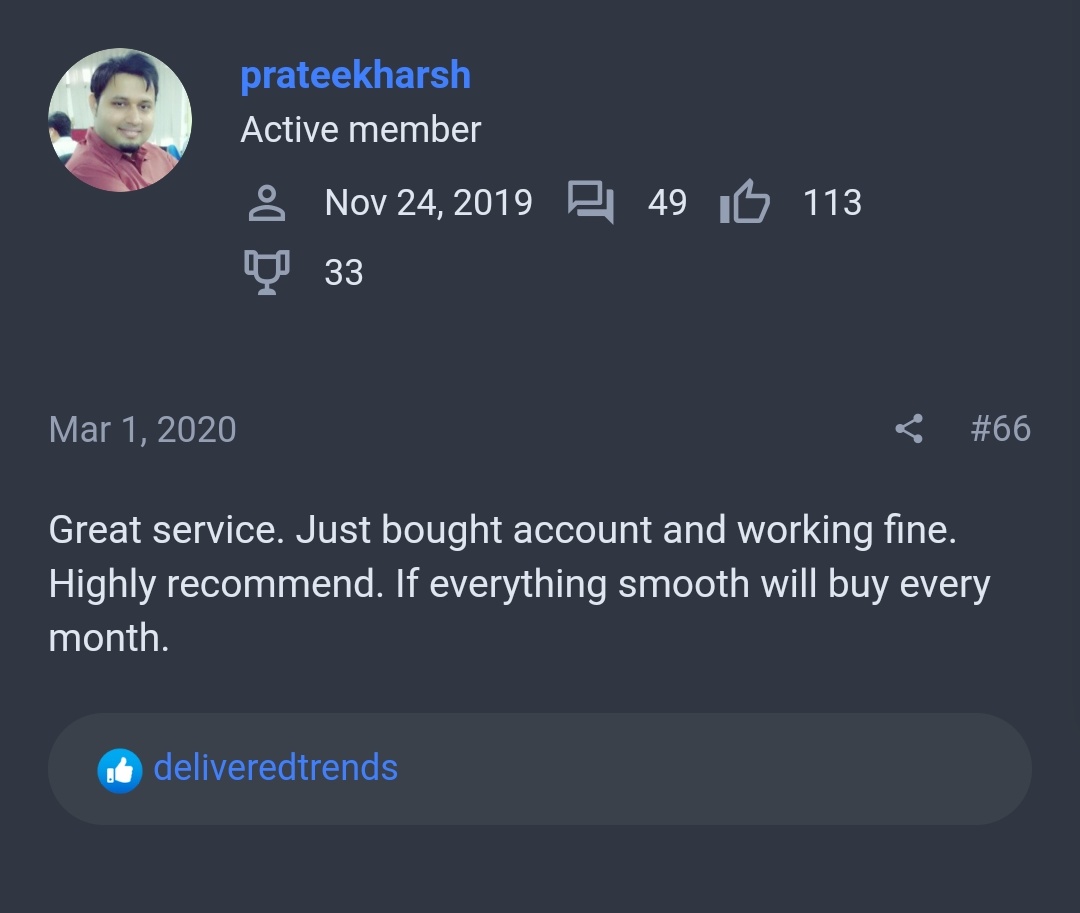Click the trophy points value 33

point(344,273)
